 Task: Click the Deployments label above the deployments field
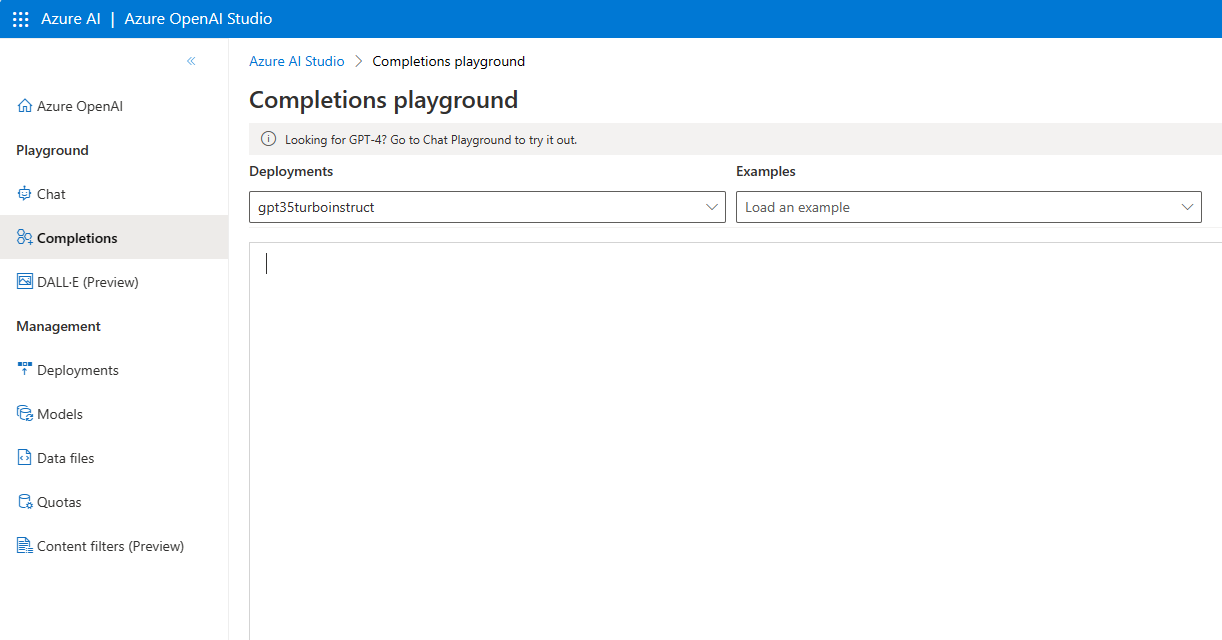click(x=291, y=171)
